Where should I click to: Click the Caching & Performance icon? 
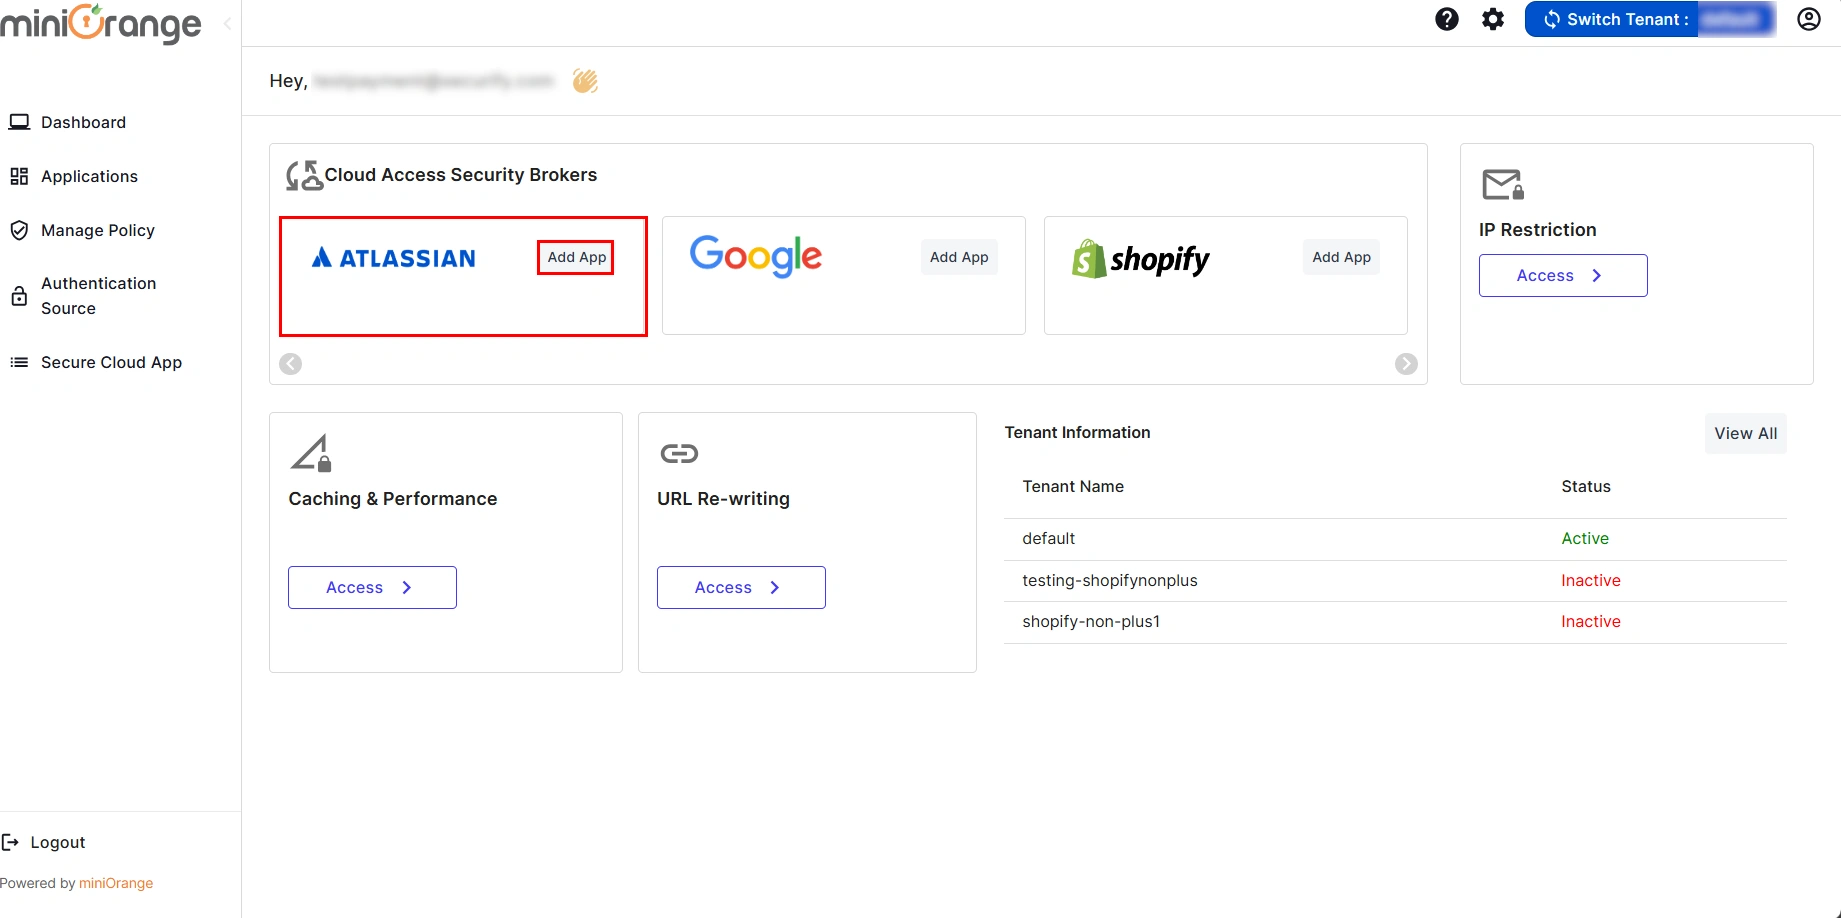311,453
